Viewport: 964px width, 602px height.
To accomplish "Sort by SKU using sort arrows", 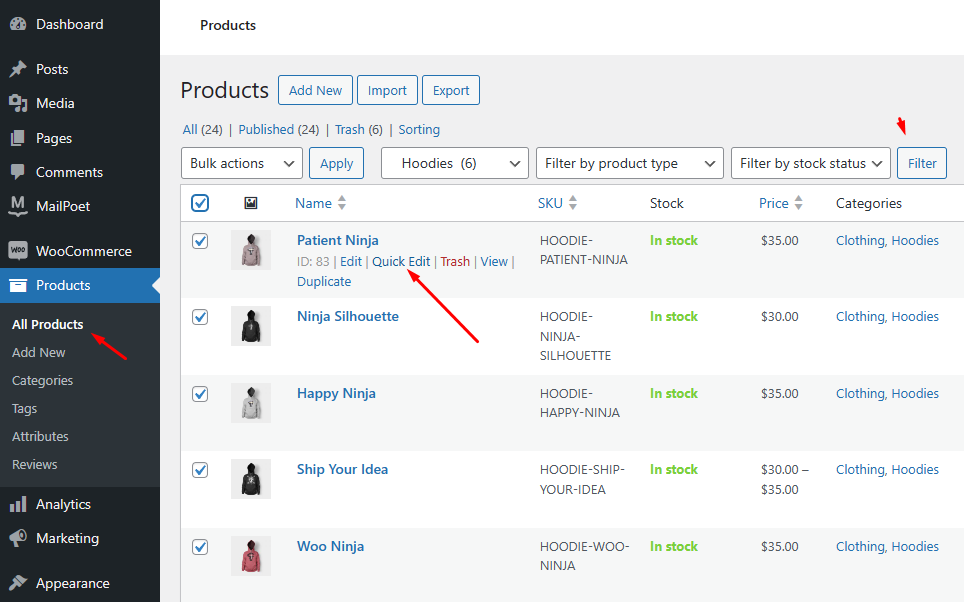I will pyautogui.click(x=573, y=203).
